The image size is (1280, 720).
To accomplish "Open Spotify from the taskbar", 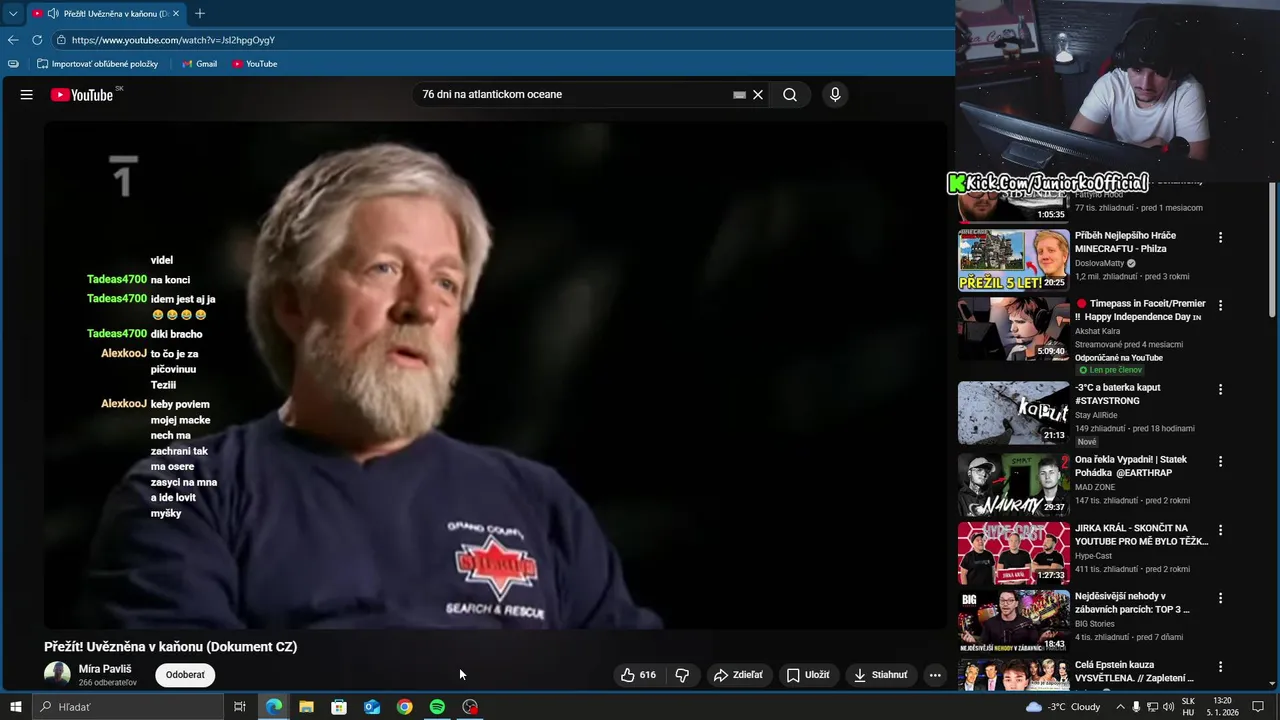I will 437,707.
